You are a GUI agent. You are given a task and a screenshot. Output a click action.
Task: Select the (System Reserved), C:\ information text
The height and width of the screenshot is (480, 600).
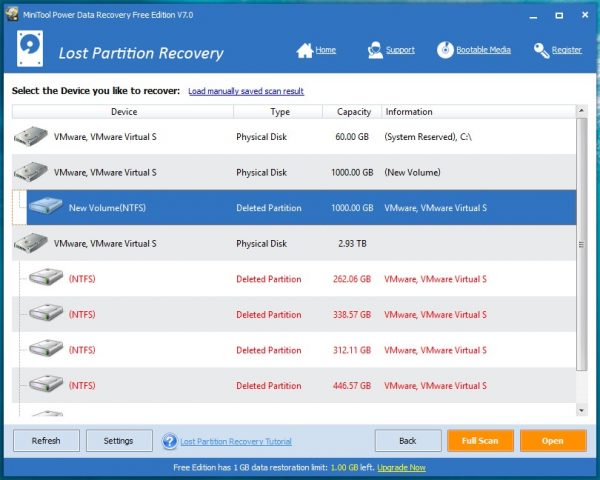[428, 137]
